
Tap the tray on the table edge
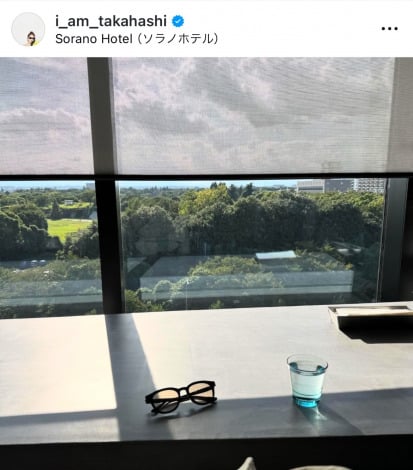371,312
